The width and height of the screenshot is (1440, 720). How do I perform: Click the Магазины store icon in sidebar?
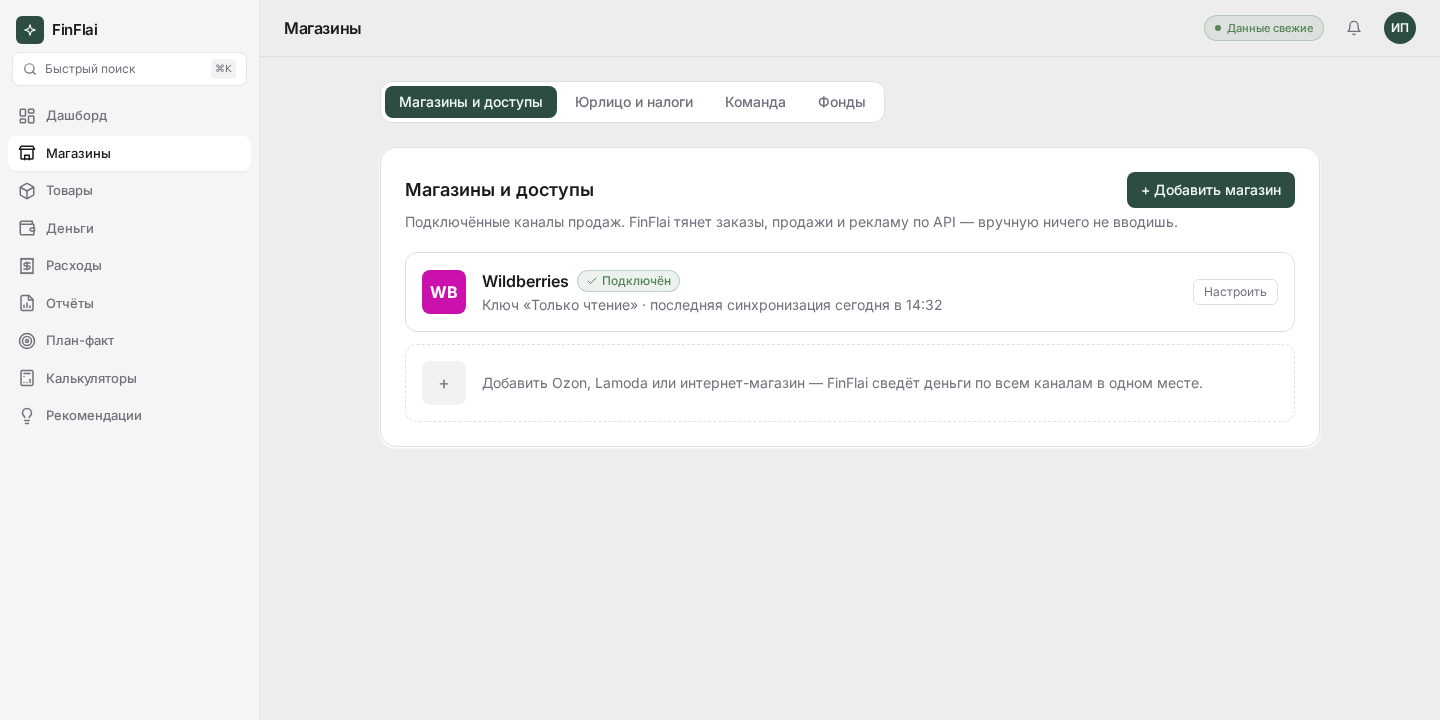pos(27,153)
